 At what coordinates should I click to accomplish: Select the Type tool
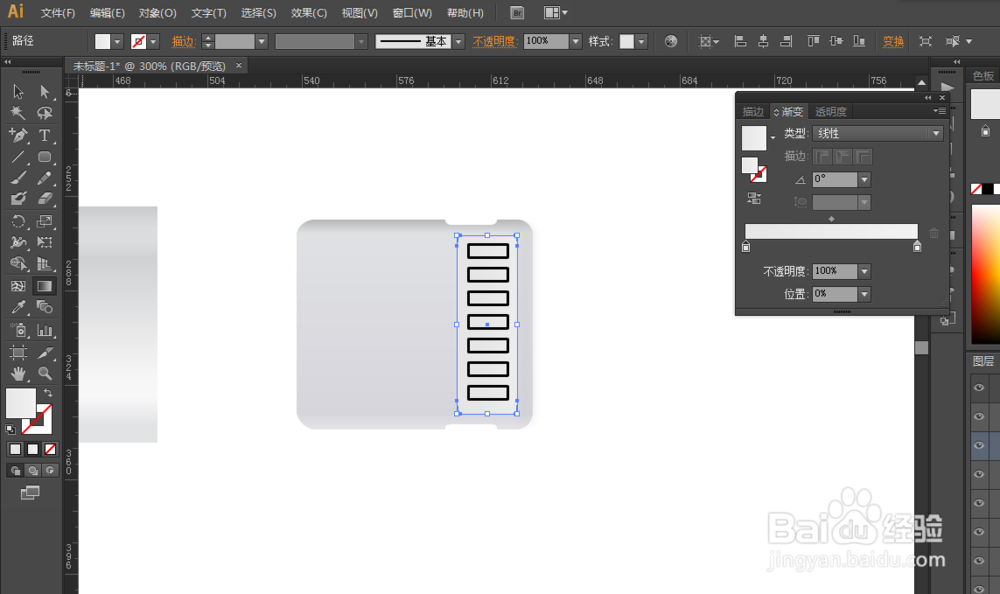44,135
